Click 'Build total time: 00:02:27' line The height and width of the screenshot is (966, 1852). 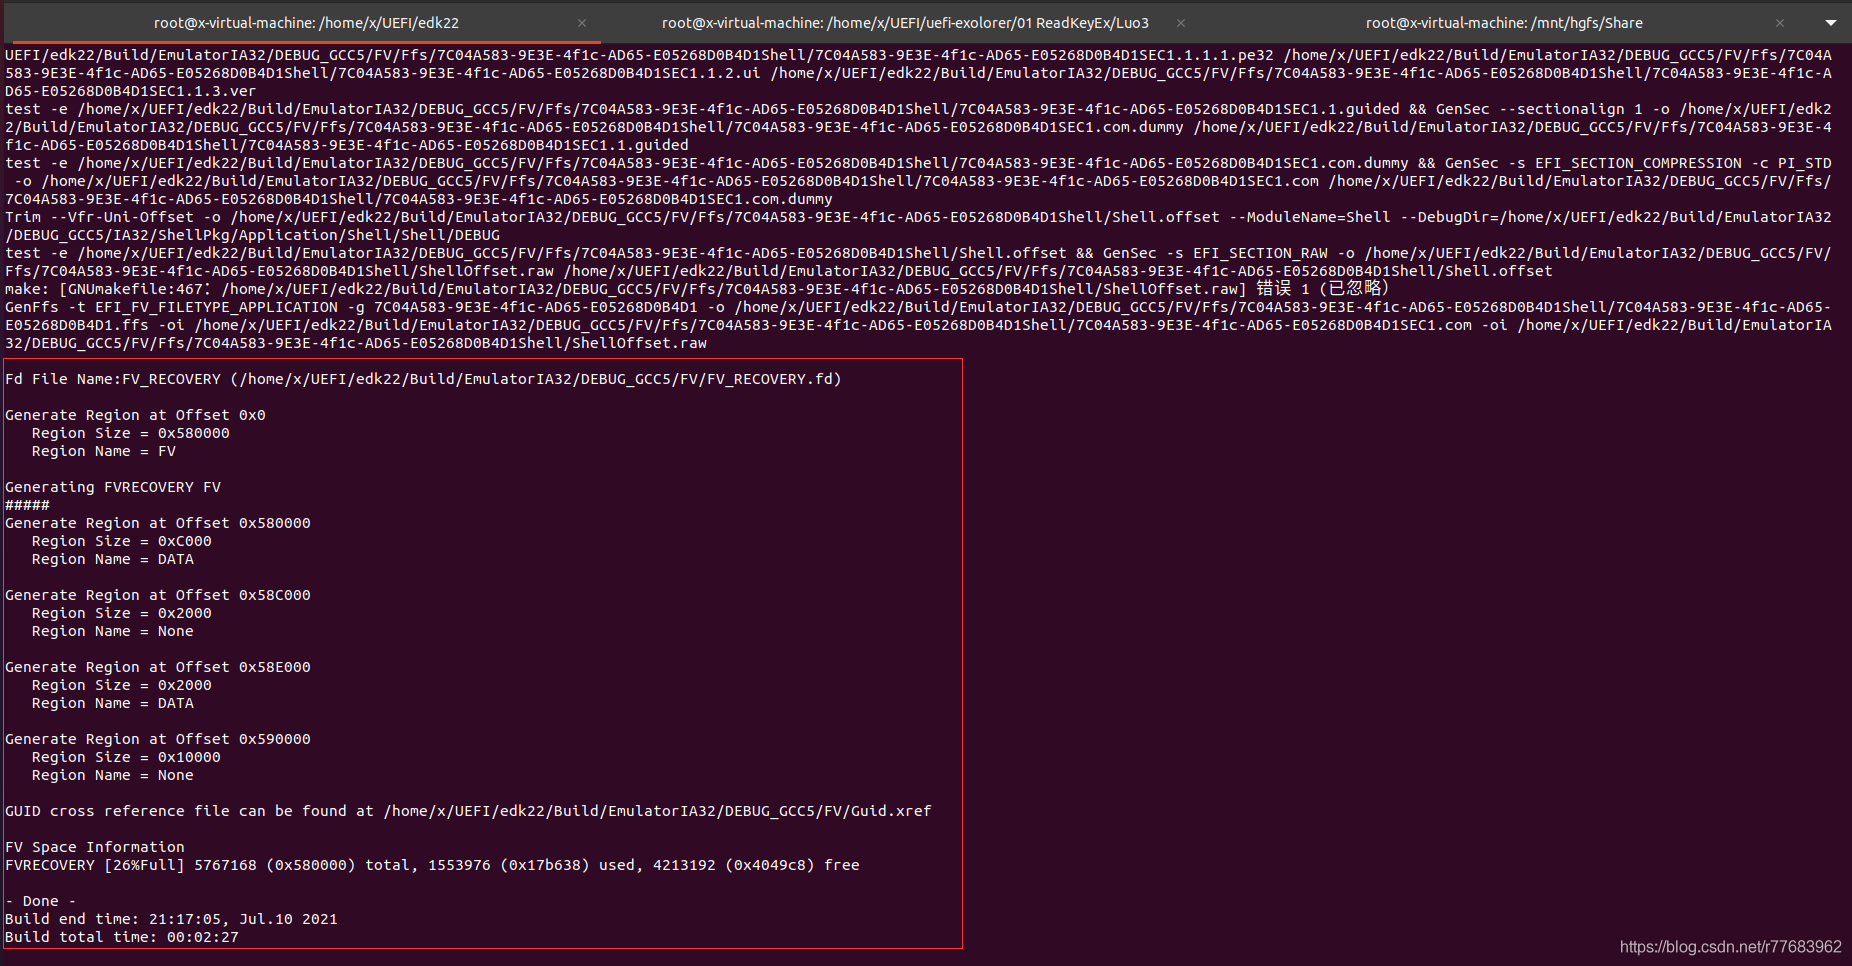coord(122,937)
